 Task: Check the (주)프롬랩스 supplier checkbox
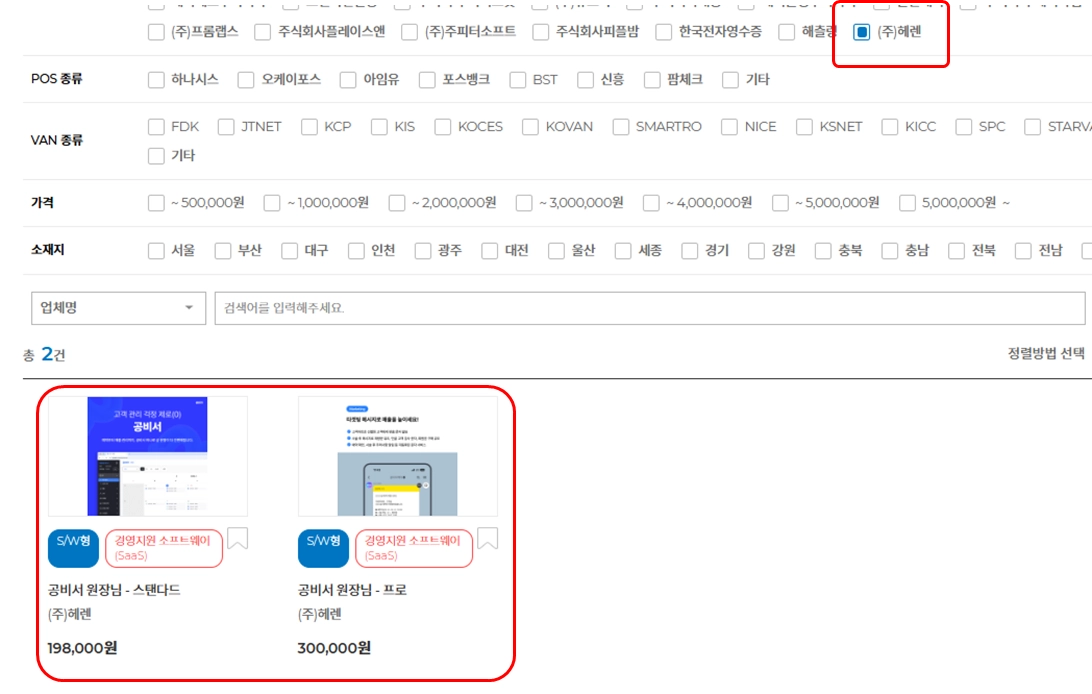[x=156, y=32]
